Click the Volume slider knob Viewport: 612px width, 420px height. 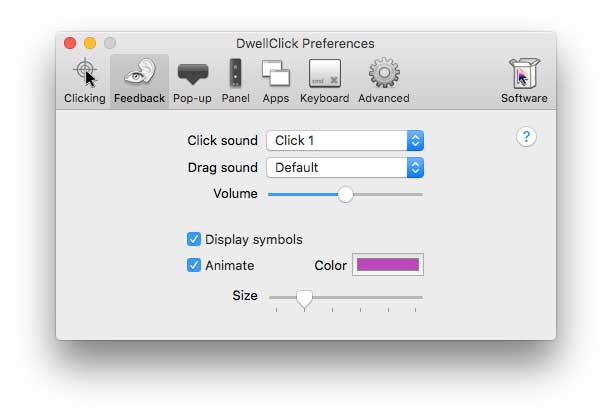click(x=345, y=194)
